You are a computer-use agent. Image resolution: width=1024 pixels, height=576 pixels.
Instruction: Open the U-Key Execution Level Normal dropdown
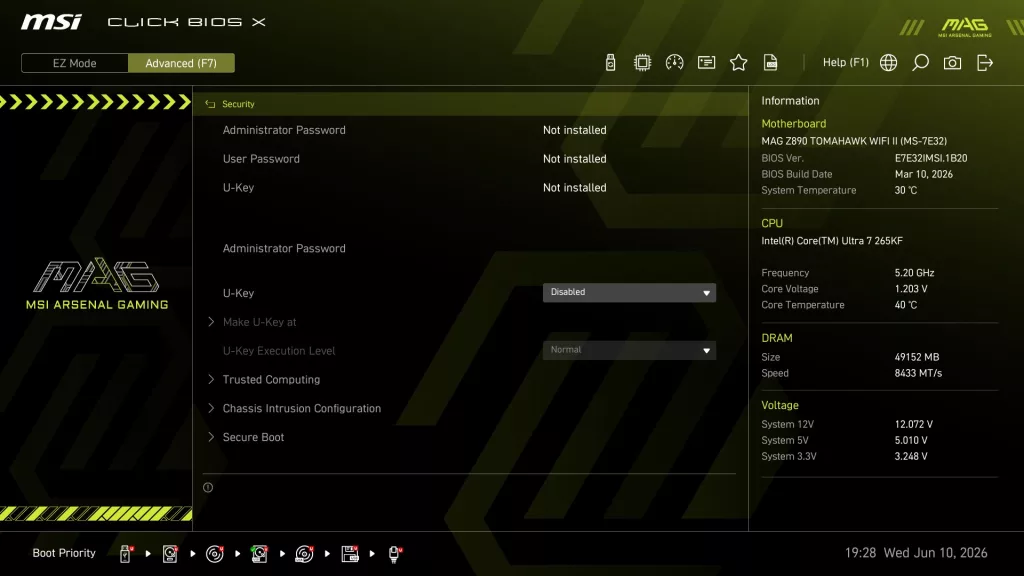[629, 350]
